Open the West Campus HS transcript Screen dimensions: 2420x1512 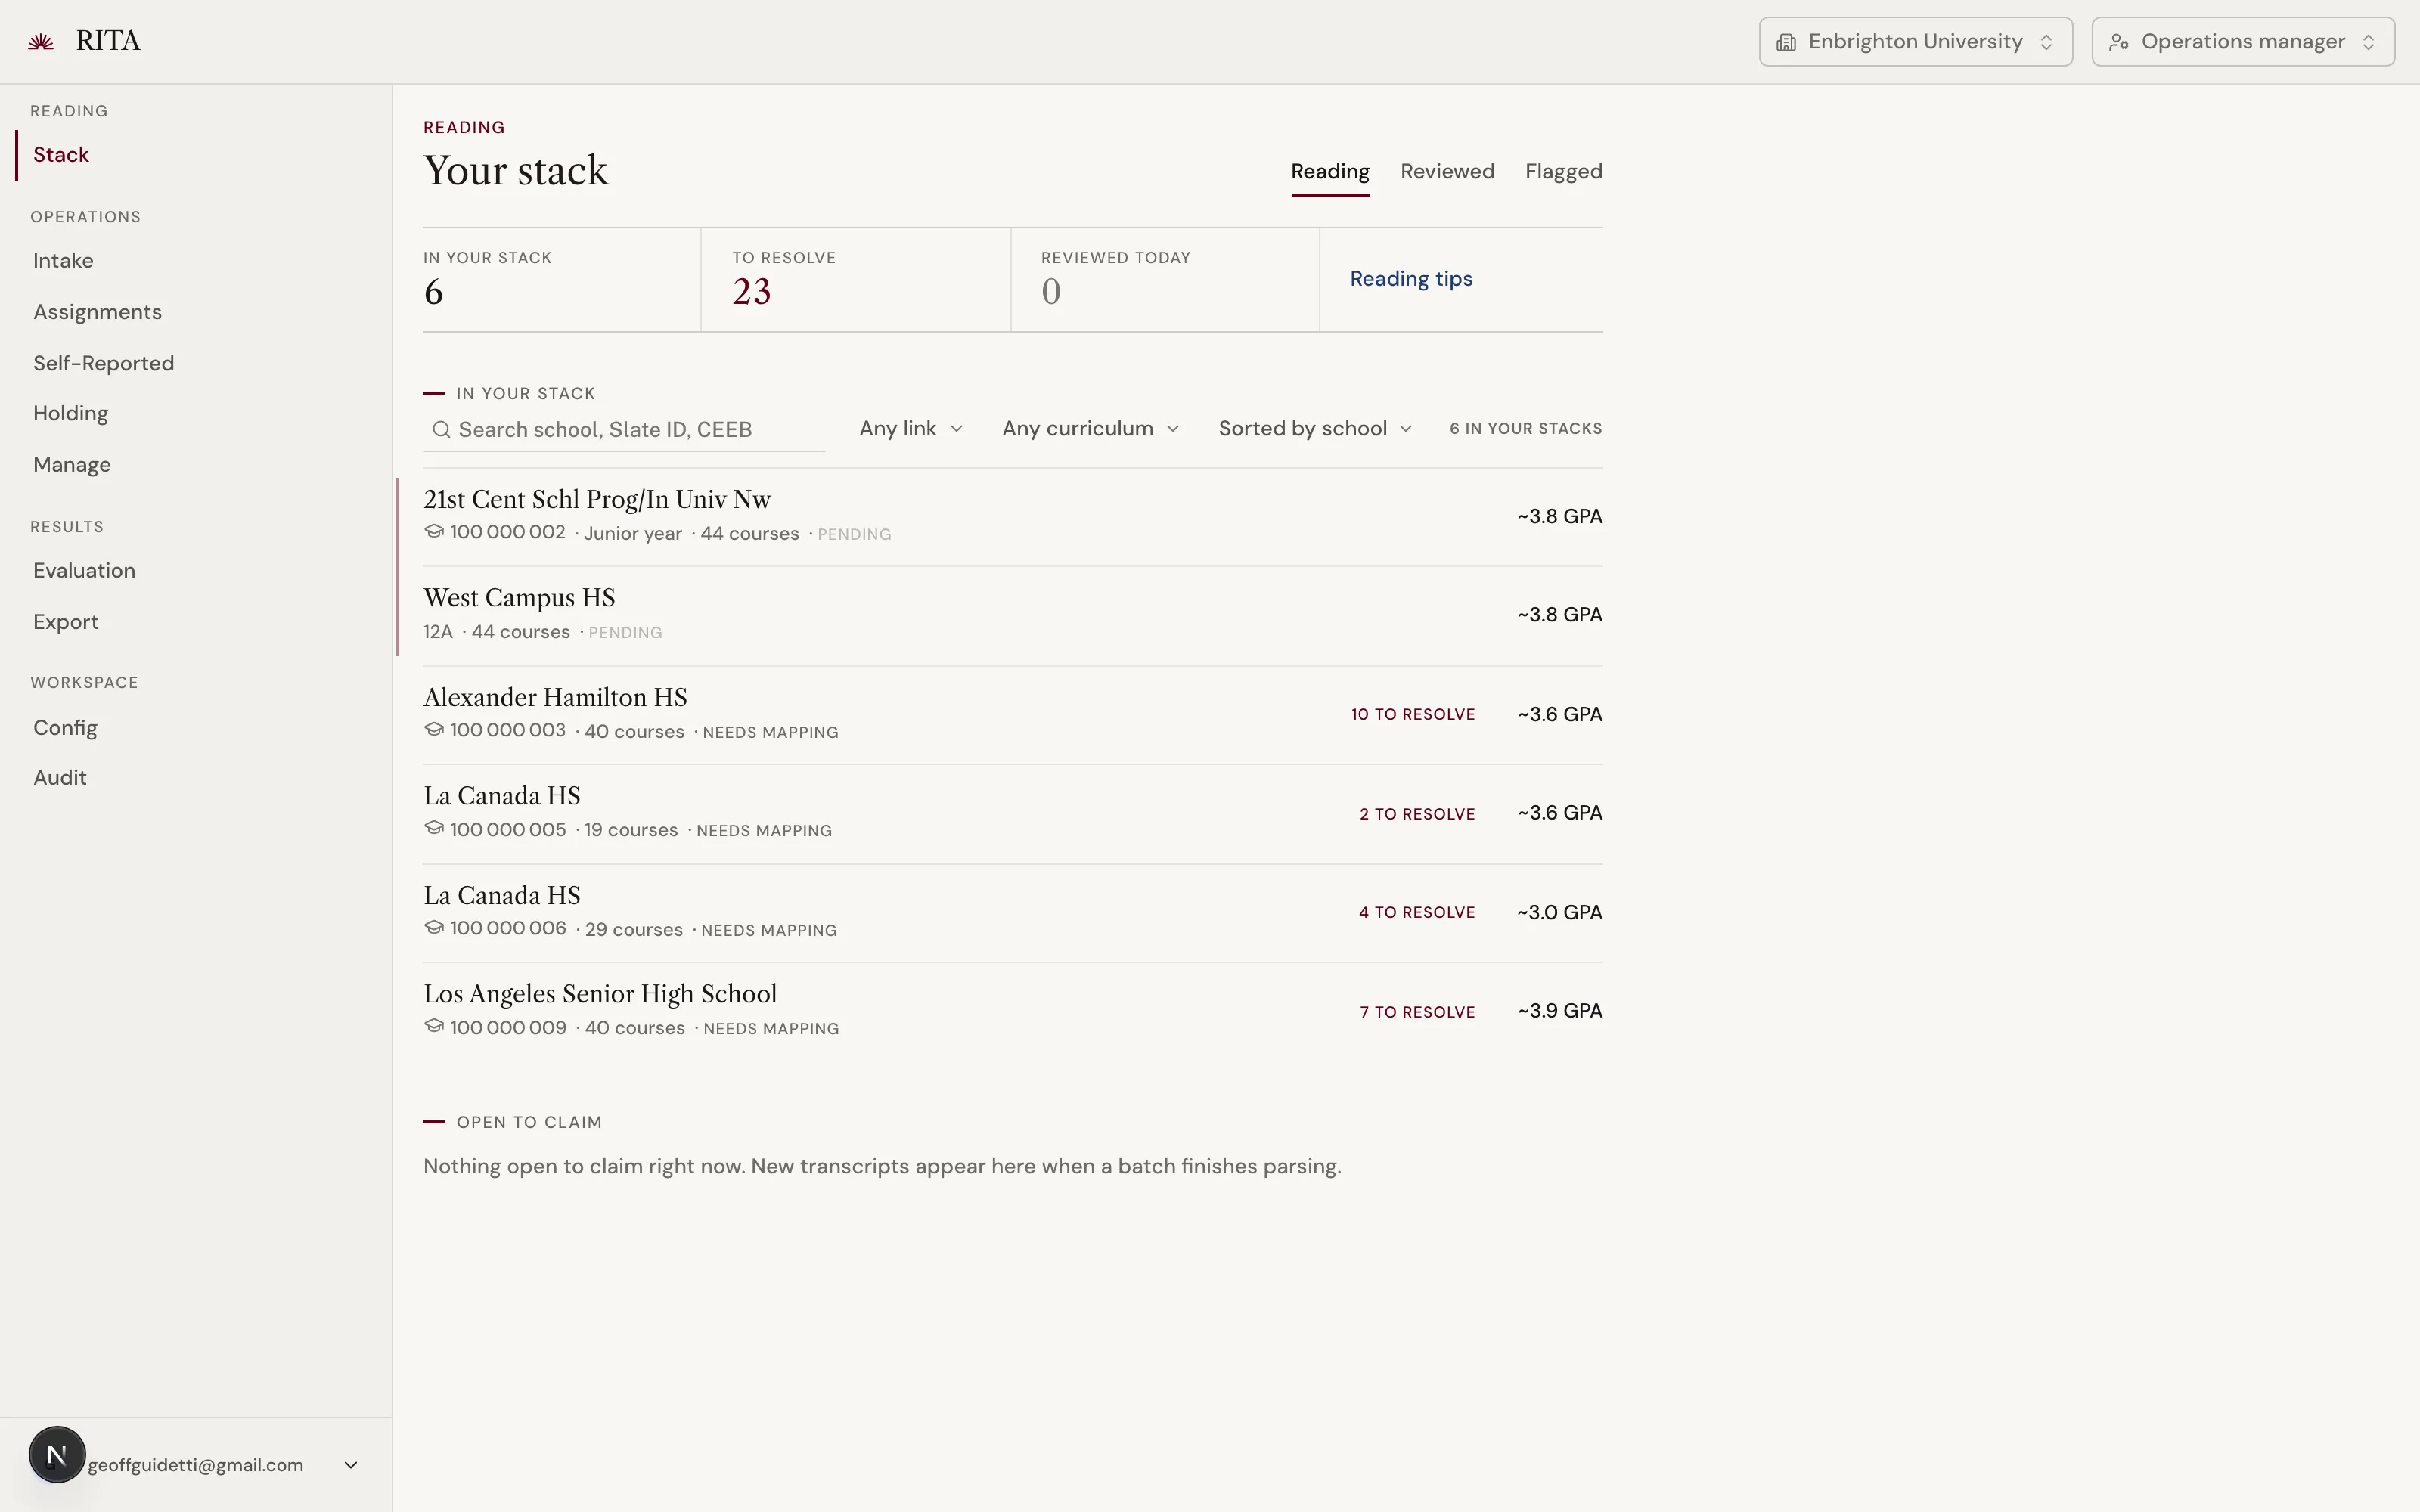pyautogui.click(x=1013, y=616)
